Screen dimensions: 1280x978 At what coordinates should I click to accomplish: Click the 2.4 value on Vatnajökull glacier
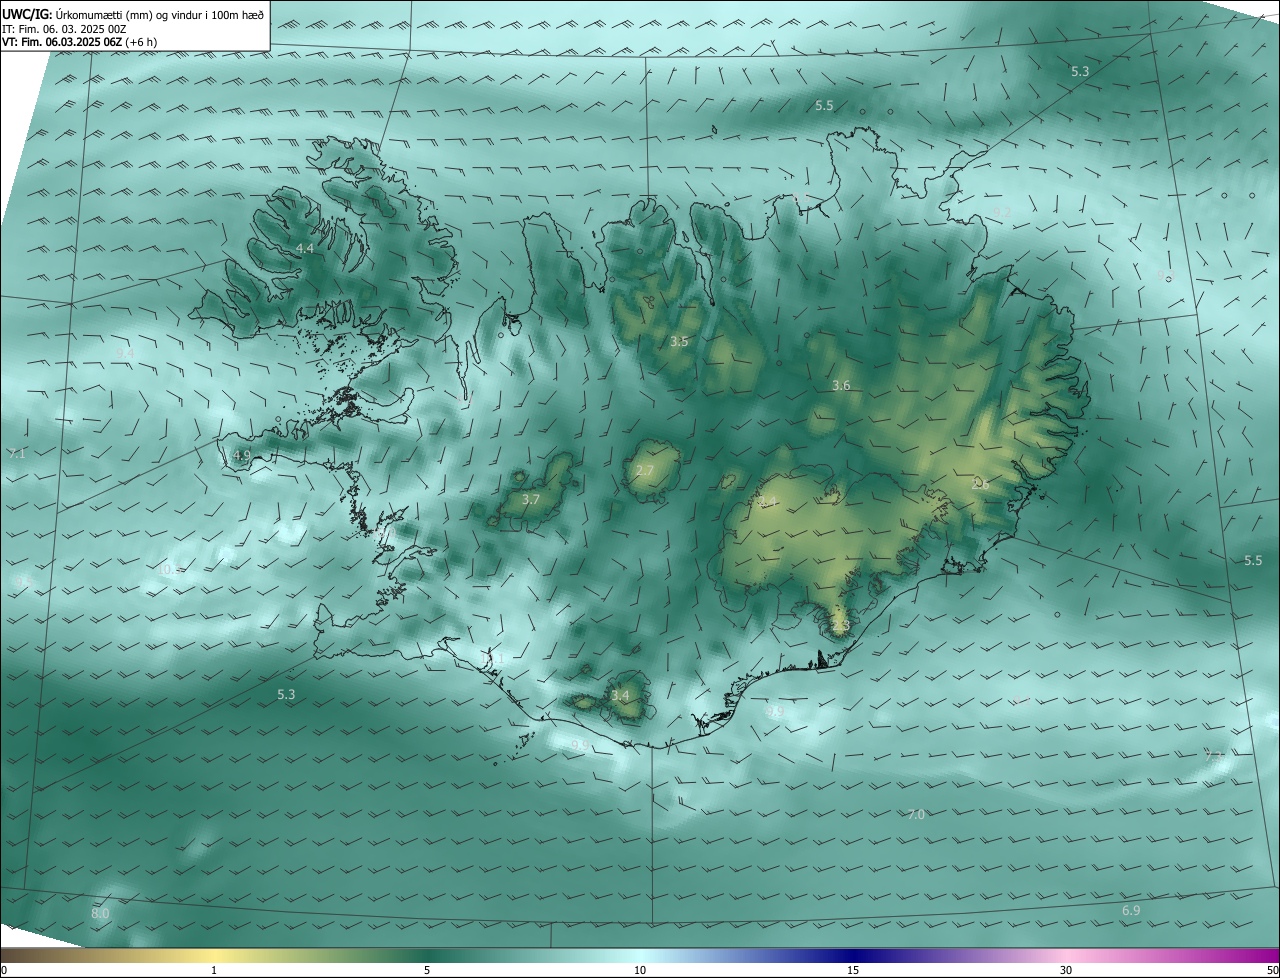tap(768, 502)
